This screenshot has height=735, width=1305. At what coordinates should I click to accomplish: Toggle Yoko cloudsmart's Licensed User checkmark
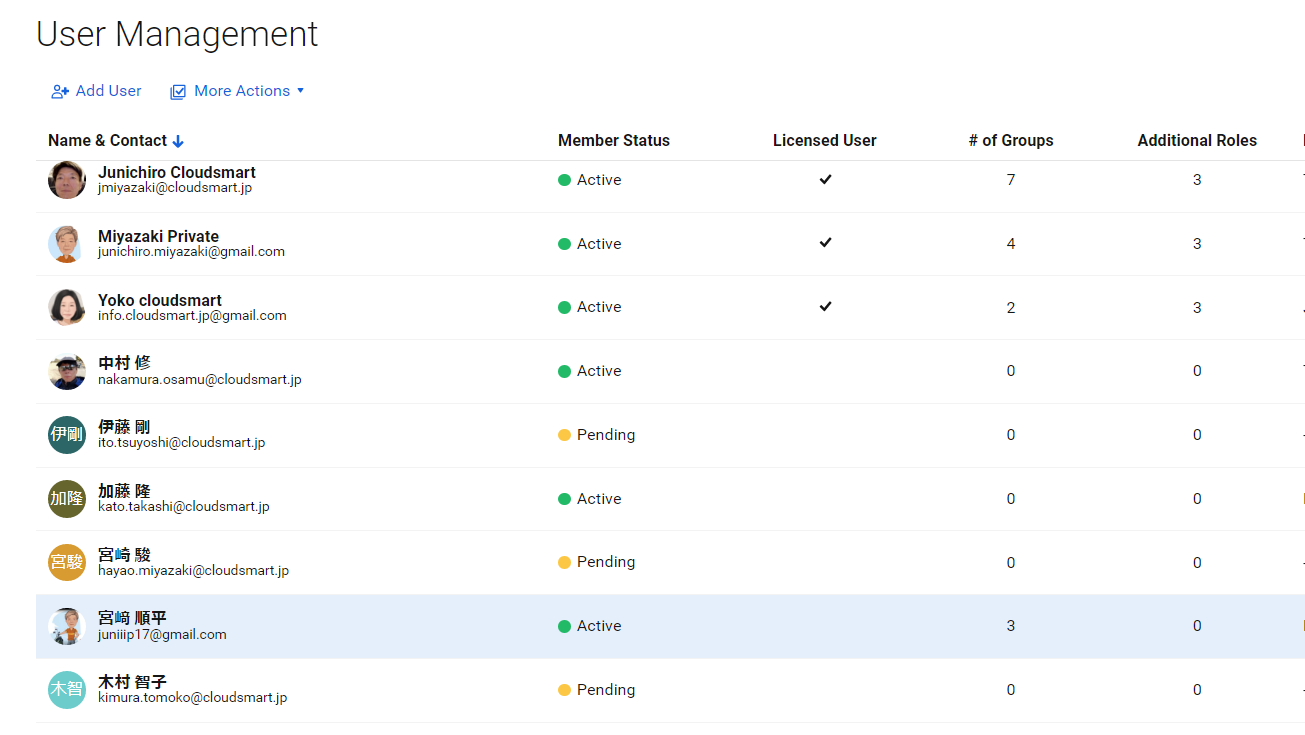[x=825, y=306]
